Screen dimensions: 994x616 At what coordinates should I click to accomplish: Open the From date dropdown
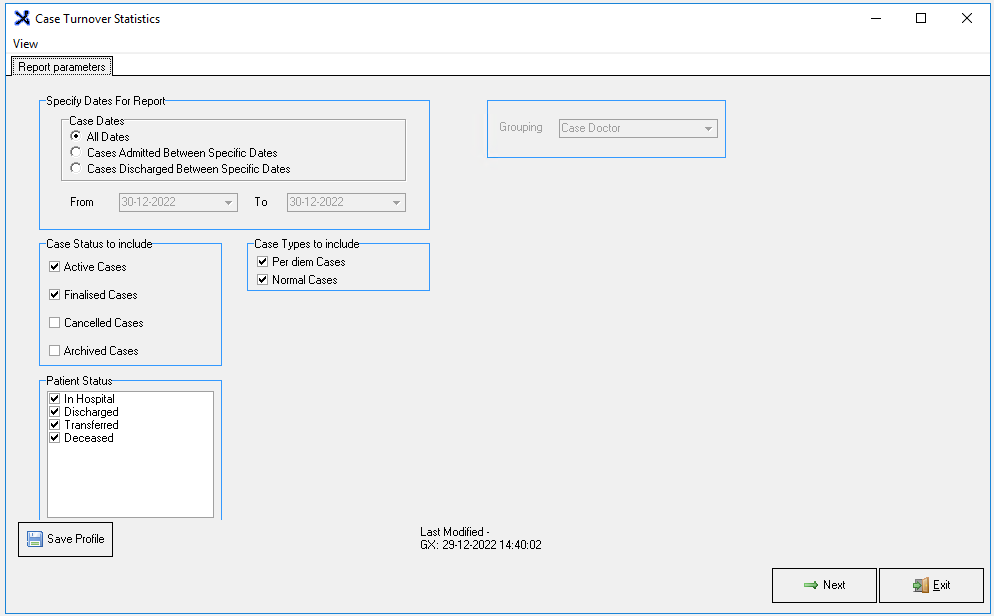[x=229, y=202]
